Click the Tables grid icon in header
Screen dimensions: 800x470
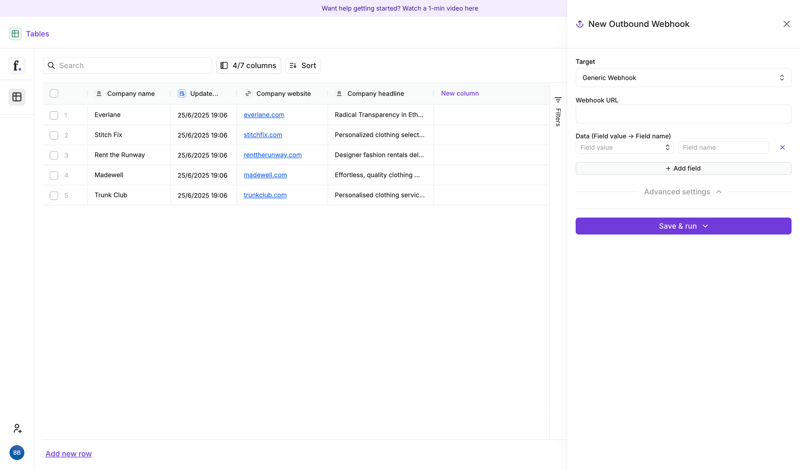click(x=15, y=34)
